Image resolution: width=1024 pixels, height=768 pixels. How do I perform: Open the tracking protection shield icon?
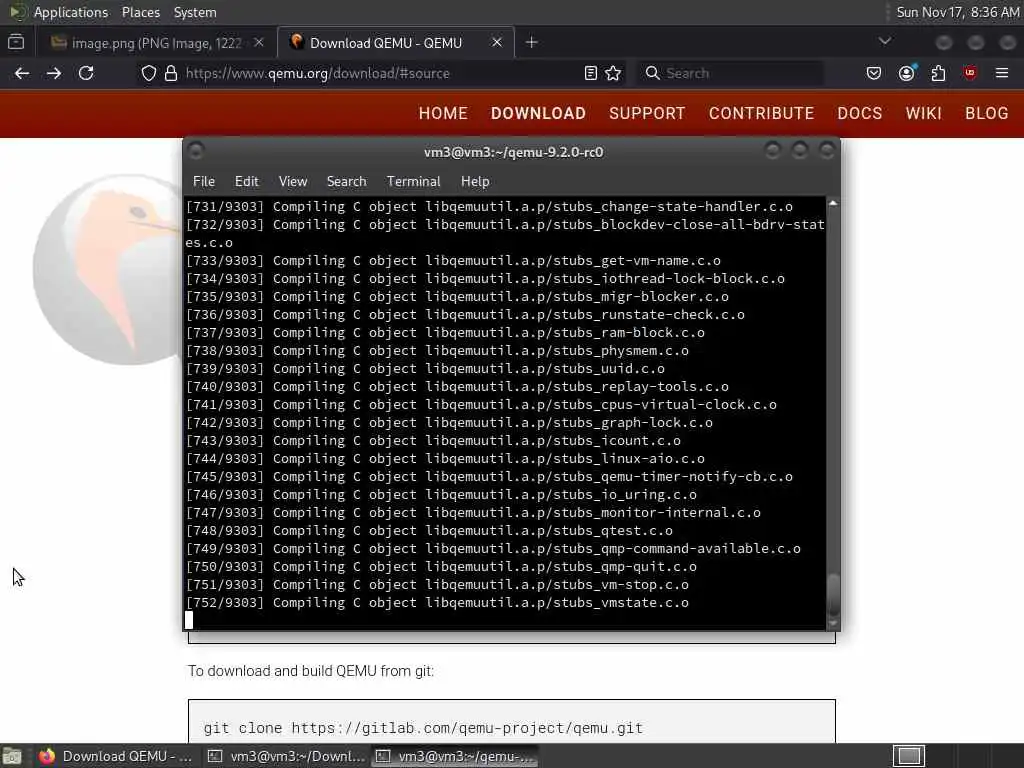[x=149, y=73]
